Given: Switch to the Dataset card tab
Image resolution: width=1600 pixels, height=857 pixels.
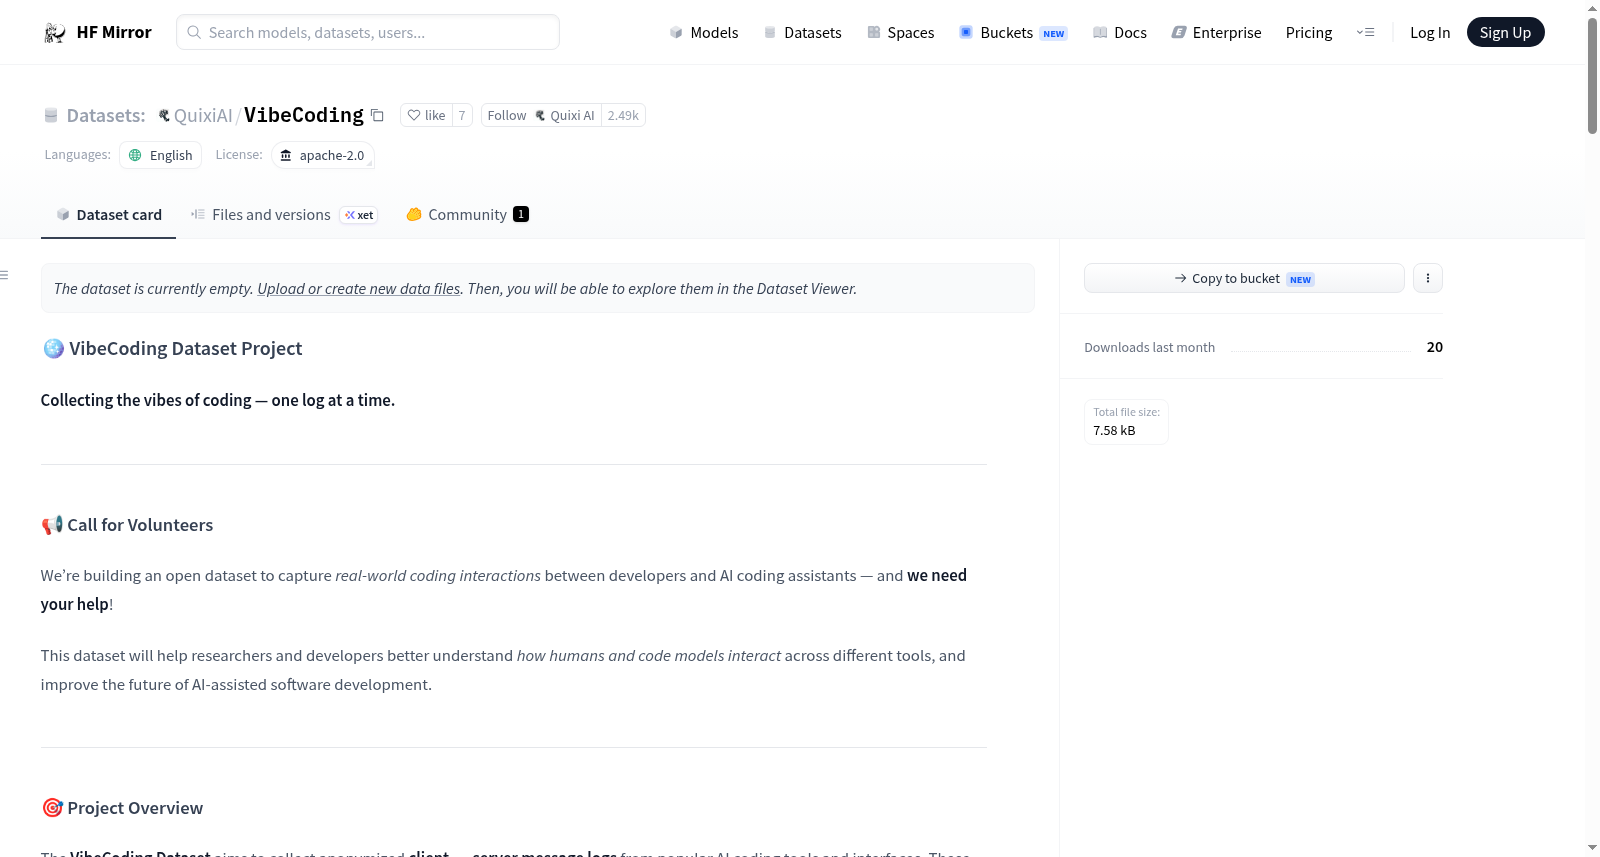Looking at the screenshot, I should coord(108,214).
